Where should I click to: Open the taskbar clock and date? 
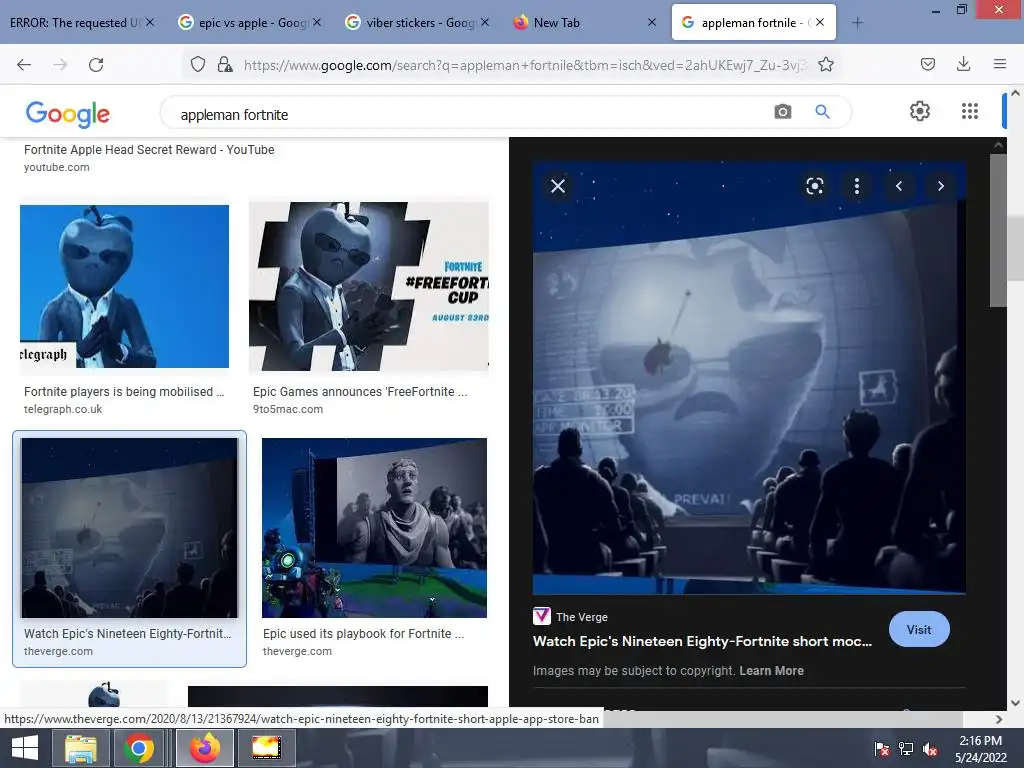980,749
